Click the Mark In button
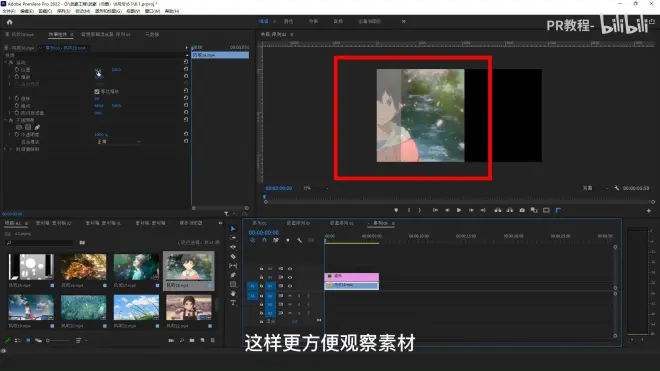Image resolution: width=660 pixels, height=371 pixels. (409, 210)
